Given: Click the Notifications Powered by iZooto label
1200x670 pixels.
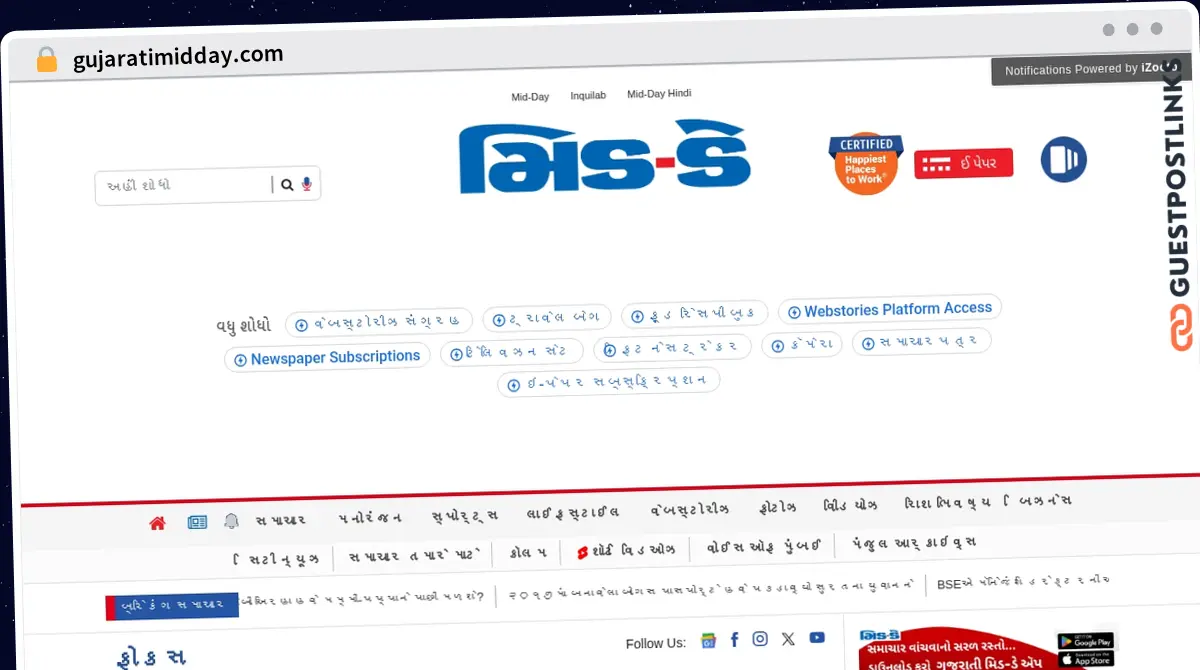Looking at the screenshot, I should coord(1091,69).
